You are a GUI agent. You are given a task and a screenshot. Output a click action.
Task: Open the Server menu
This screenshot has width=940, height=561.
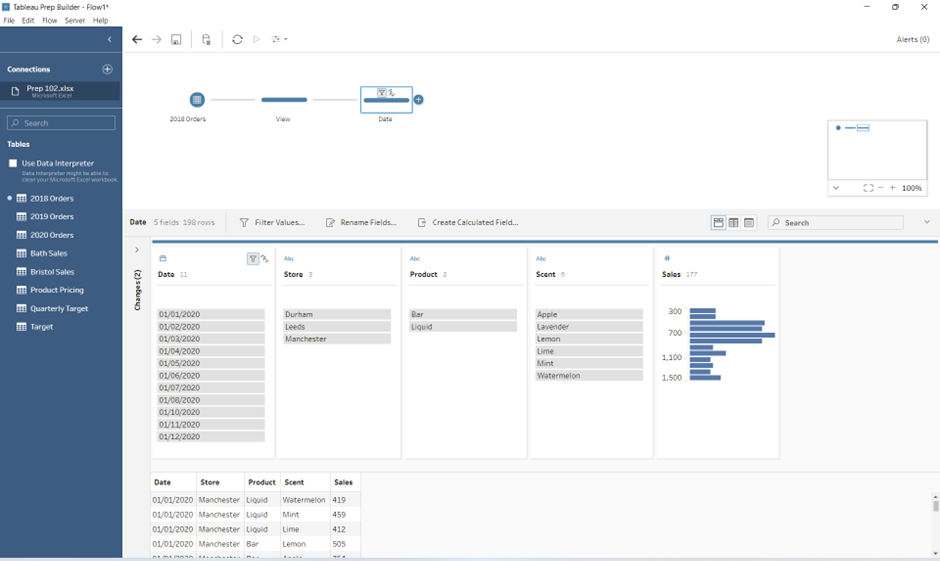(x=75, y=20)
